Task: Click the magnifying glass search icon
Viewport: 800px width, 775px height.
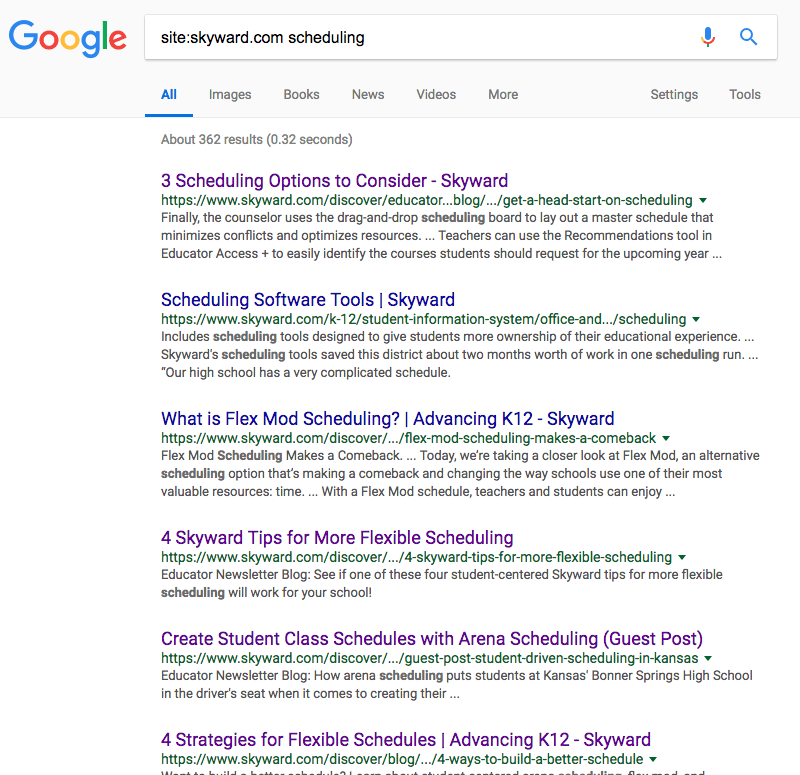Action: [x=748, y=37]
